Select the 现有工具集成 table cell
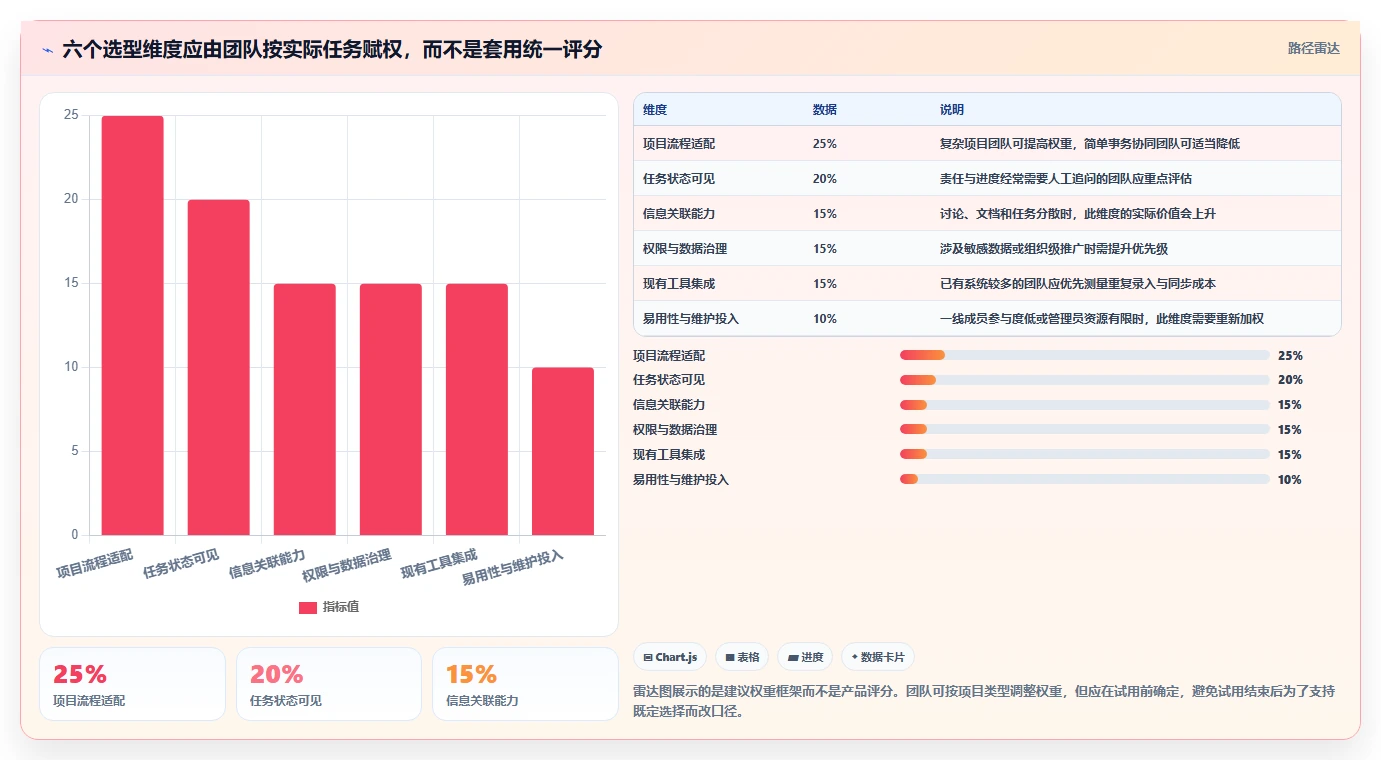The width and height of the screenshot is (1381, 760). pos(679,284)
